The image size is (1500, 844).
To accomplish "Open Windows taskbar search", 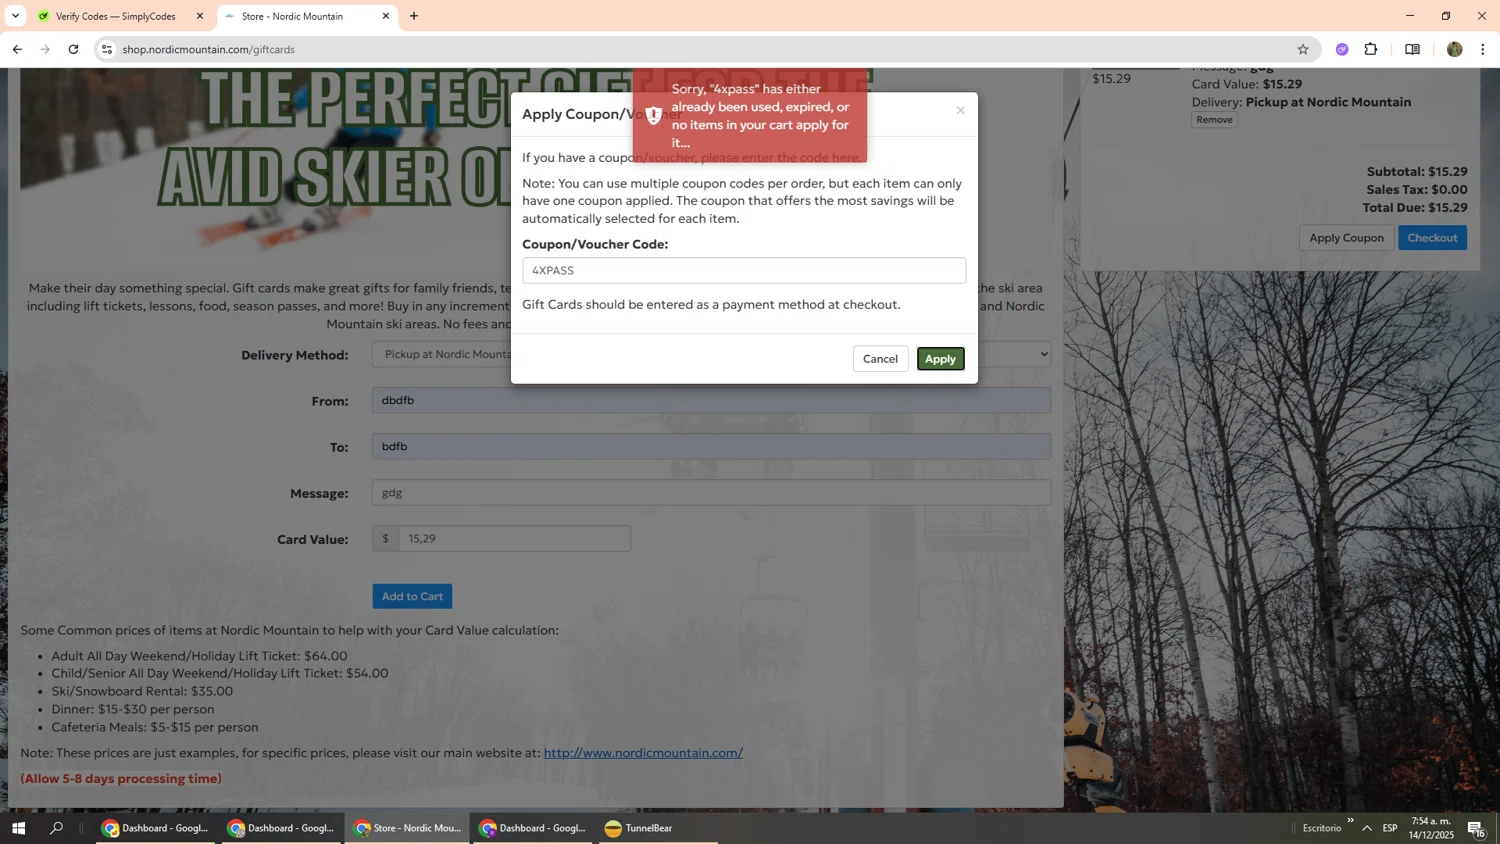I will tap(56, 828).
